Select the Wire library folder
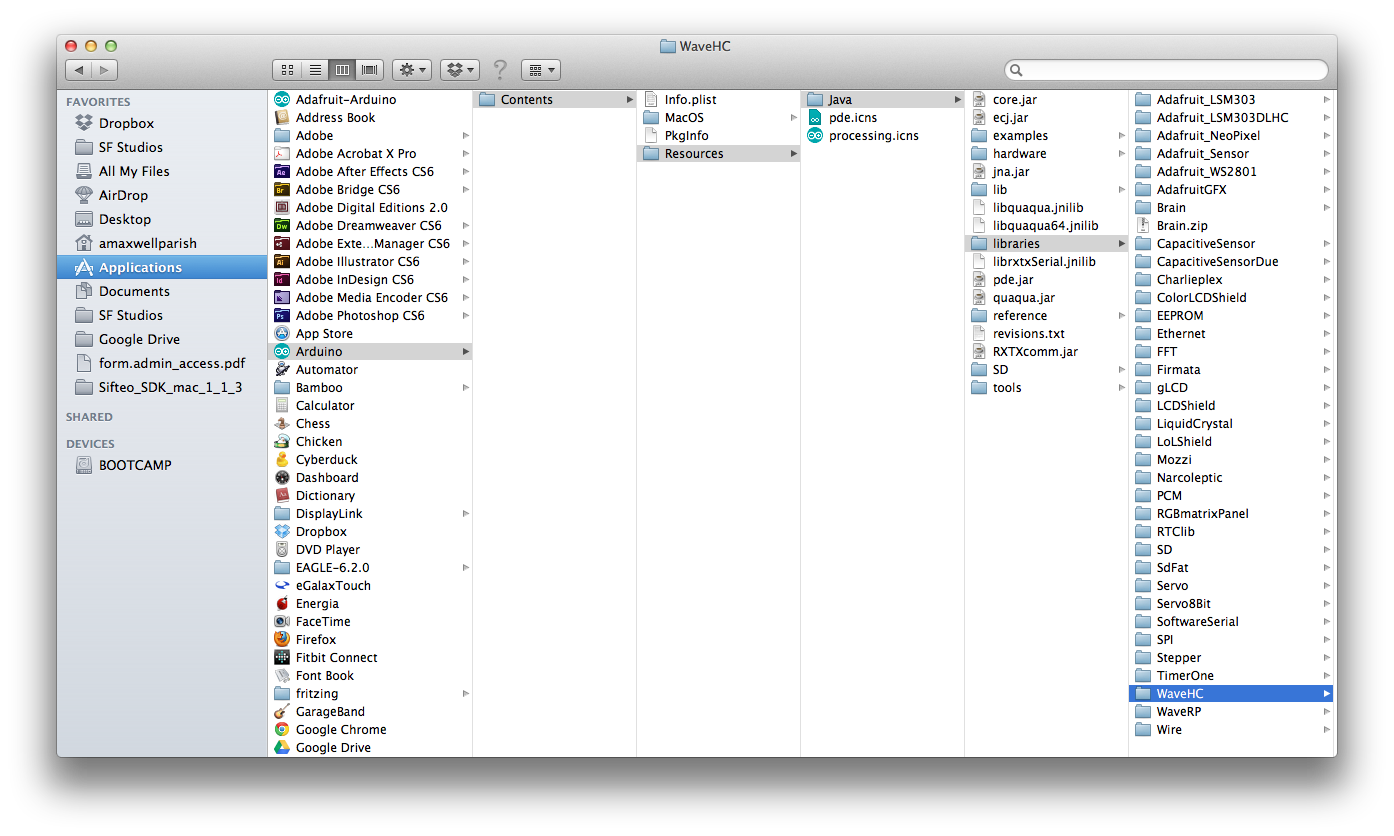Viewport: 1394px width, 836px height. point(1231,729)
